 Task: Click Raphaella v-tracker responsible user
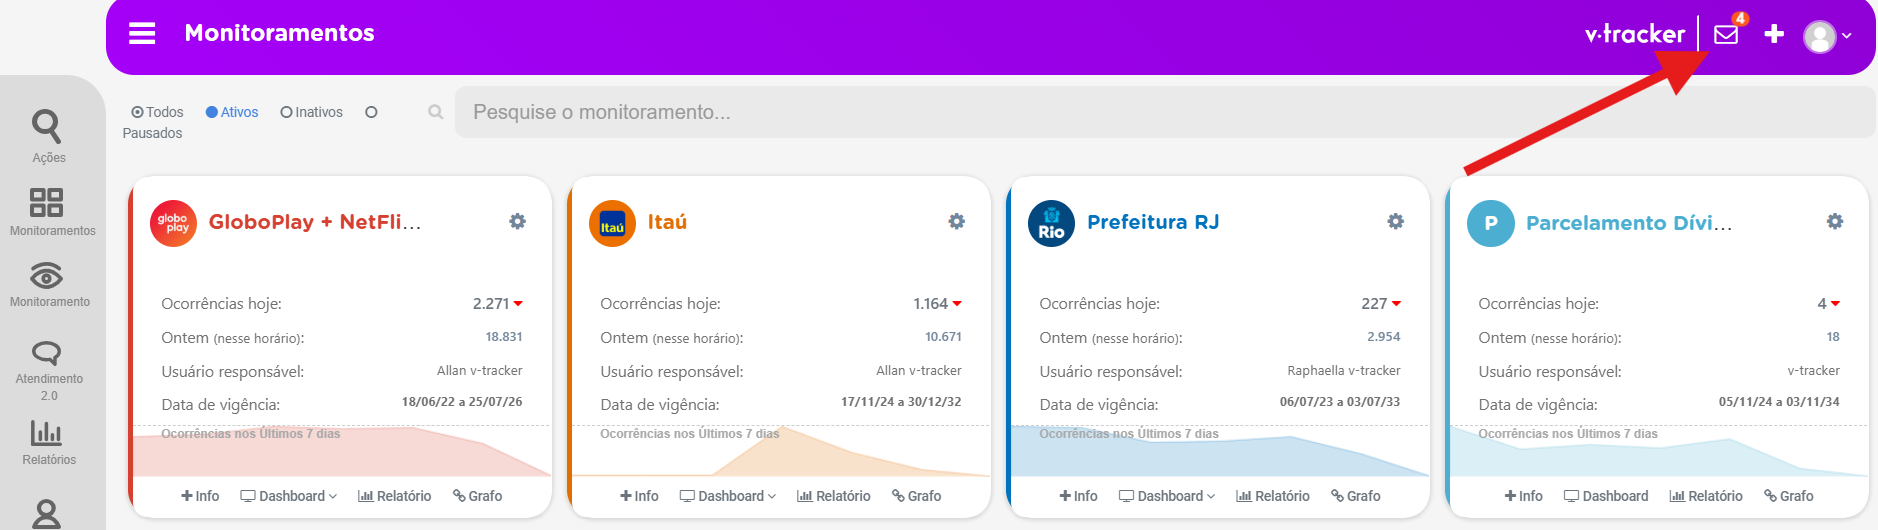point(1344,370)
